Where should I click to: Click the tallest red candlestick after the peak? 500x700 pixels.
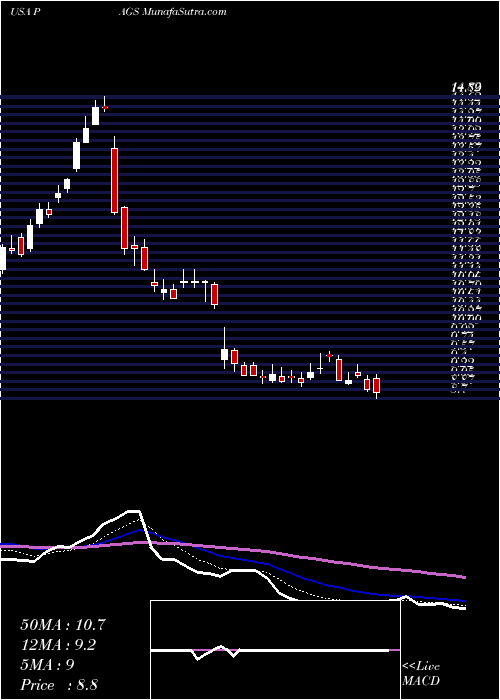coord(114,180)
